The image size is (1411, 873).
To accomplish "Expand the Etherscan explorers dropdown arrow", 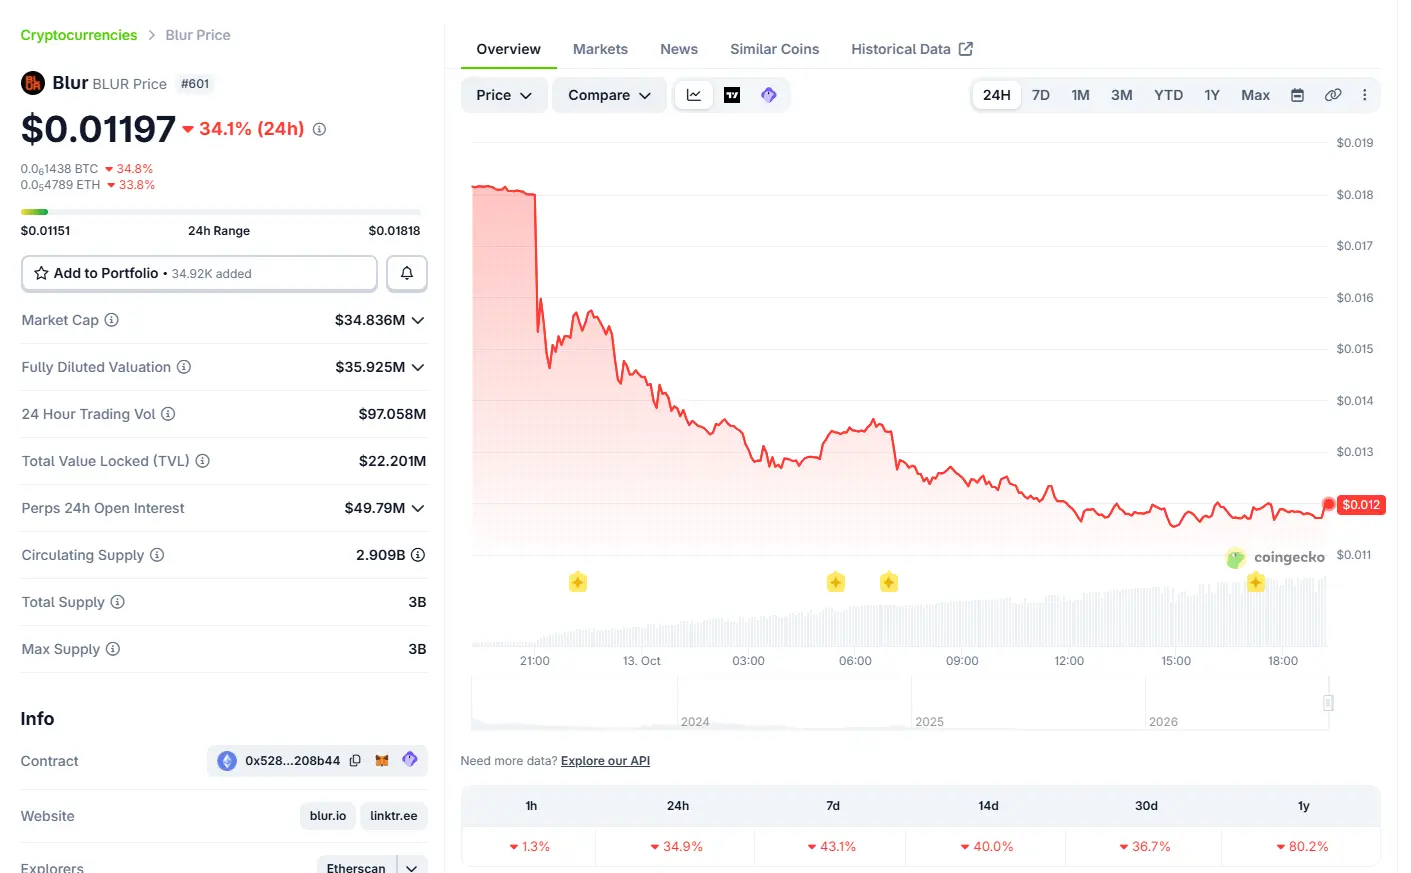I will pos(412,867).
